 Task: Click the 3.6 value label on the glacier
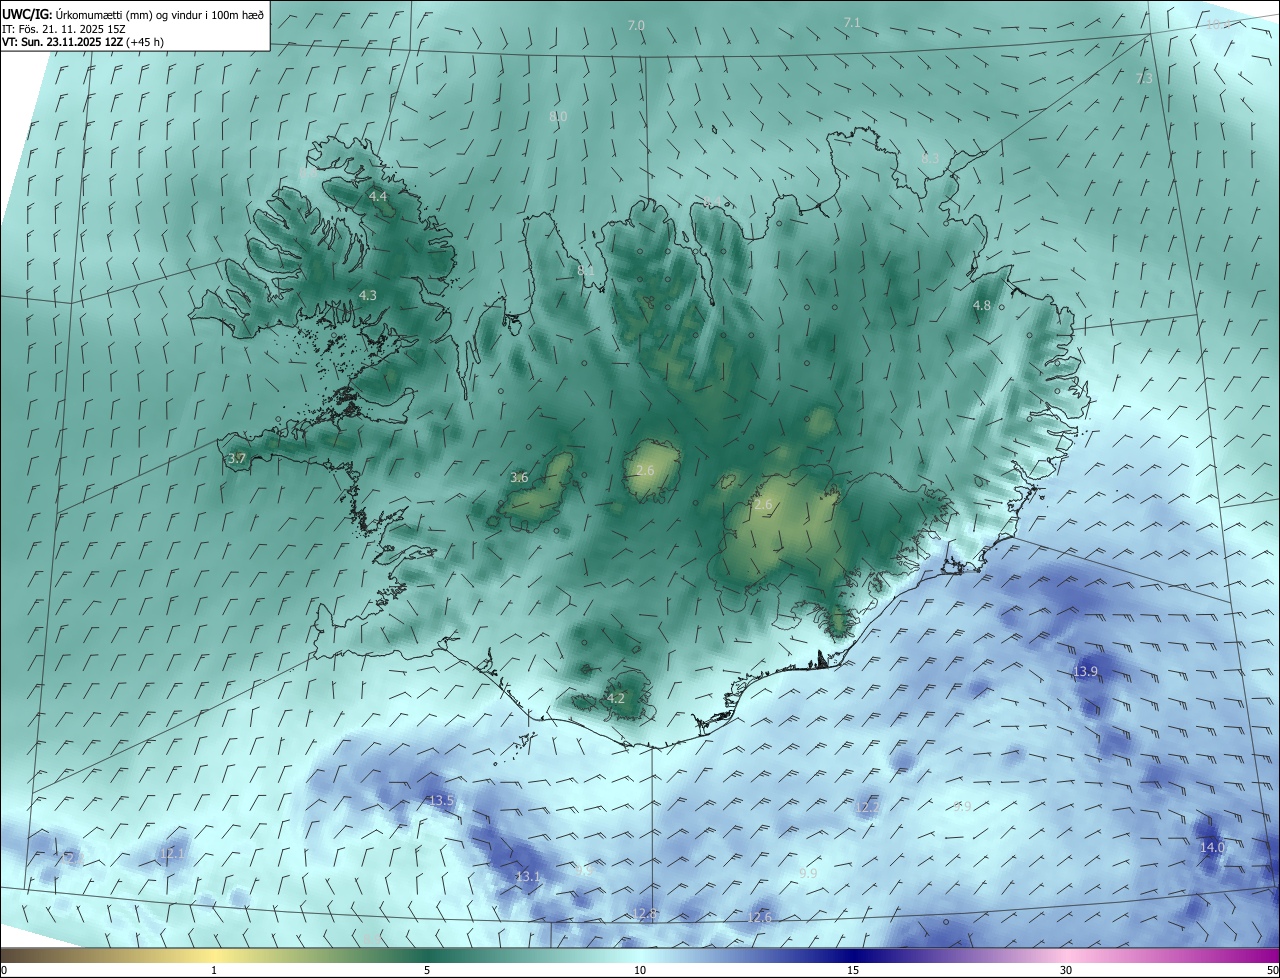pos(519,477)
